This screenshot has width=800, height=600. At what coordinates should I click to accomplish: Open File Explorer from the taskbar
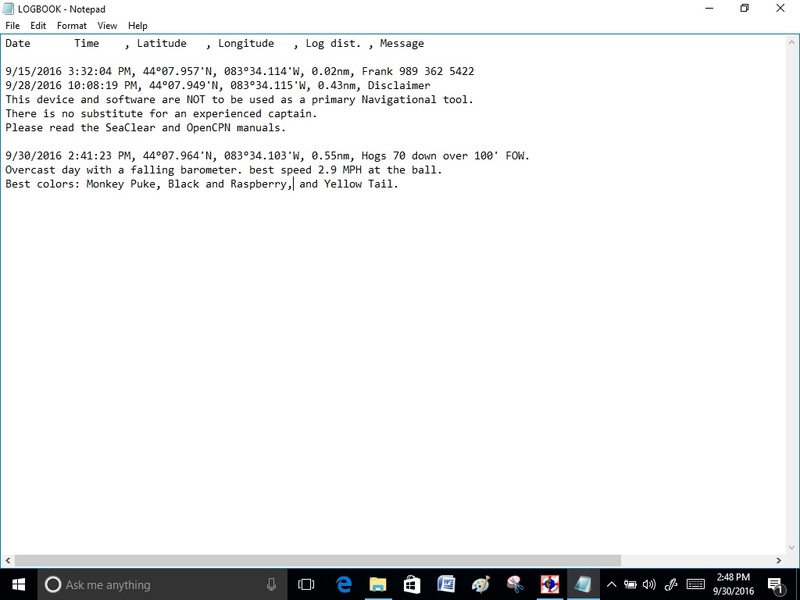pyautogui.click(x=378, y=584)
